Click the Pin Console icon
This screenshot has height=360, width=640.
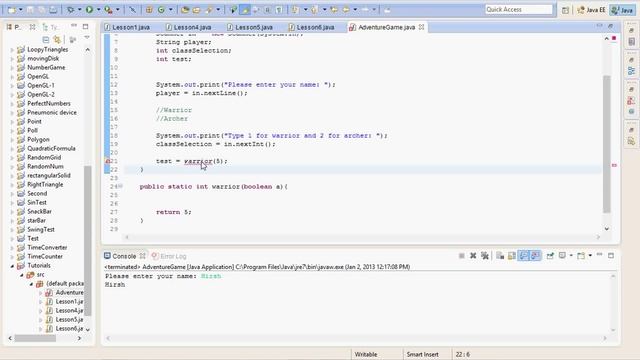pos(550,256)
